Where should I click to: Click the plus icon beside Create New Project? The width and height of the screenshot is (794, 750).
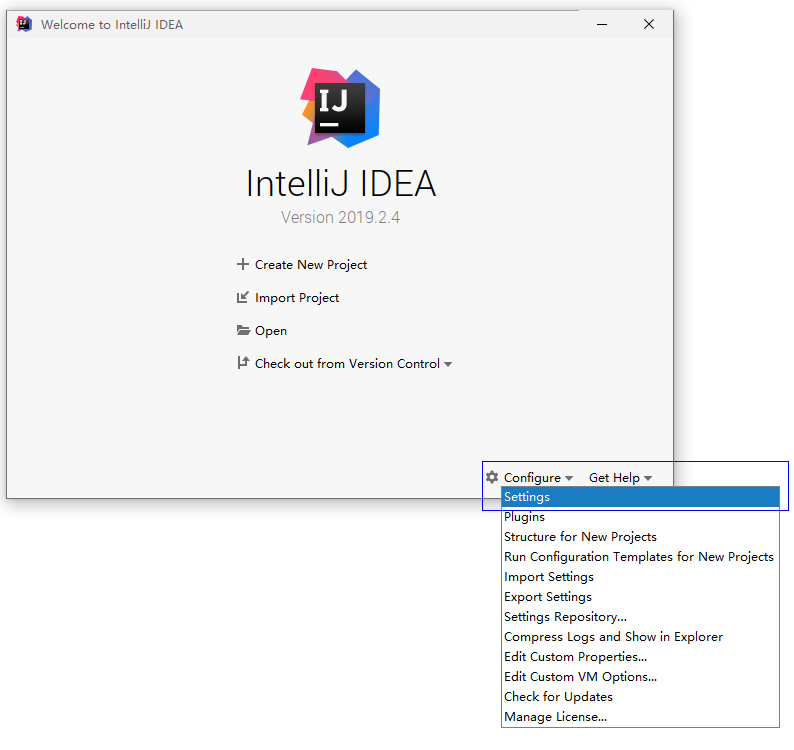pyautogui.click(x=243, y=264)
